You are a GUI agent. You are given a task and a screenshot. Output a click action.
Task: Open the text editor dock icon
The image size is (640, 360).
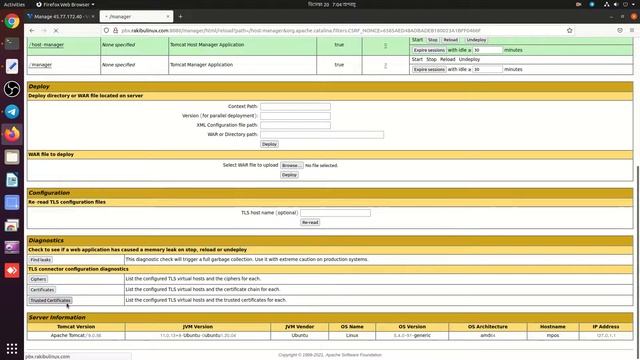12,66
